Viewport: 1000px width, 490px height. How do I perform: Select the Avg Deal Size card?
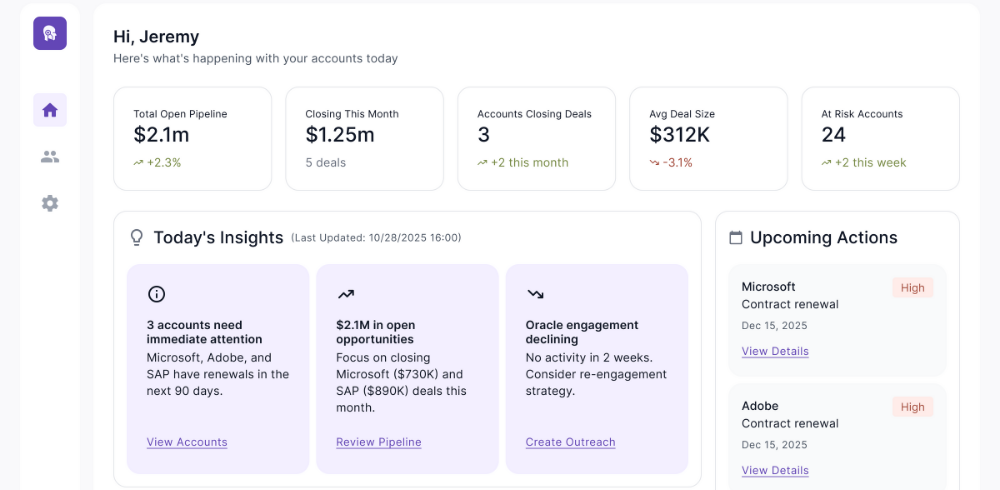click(x=709, y=138)
